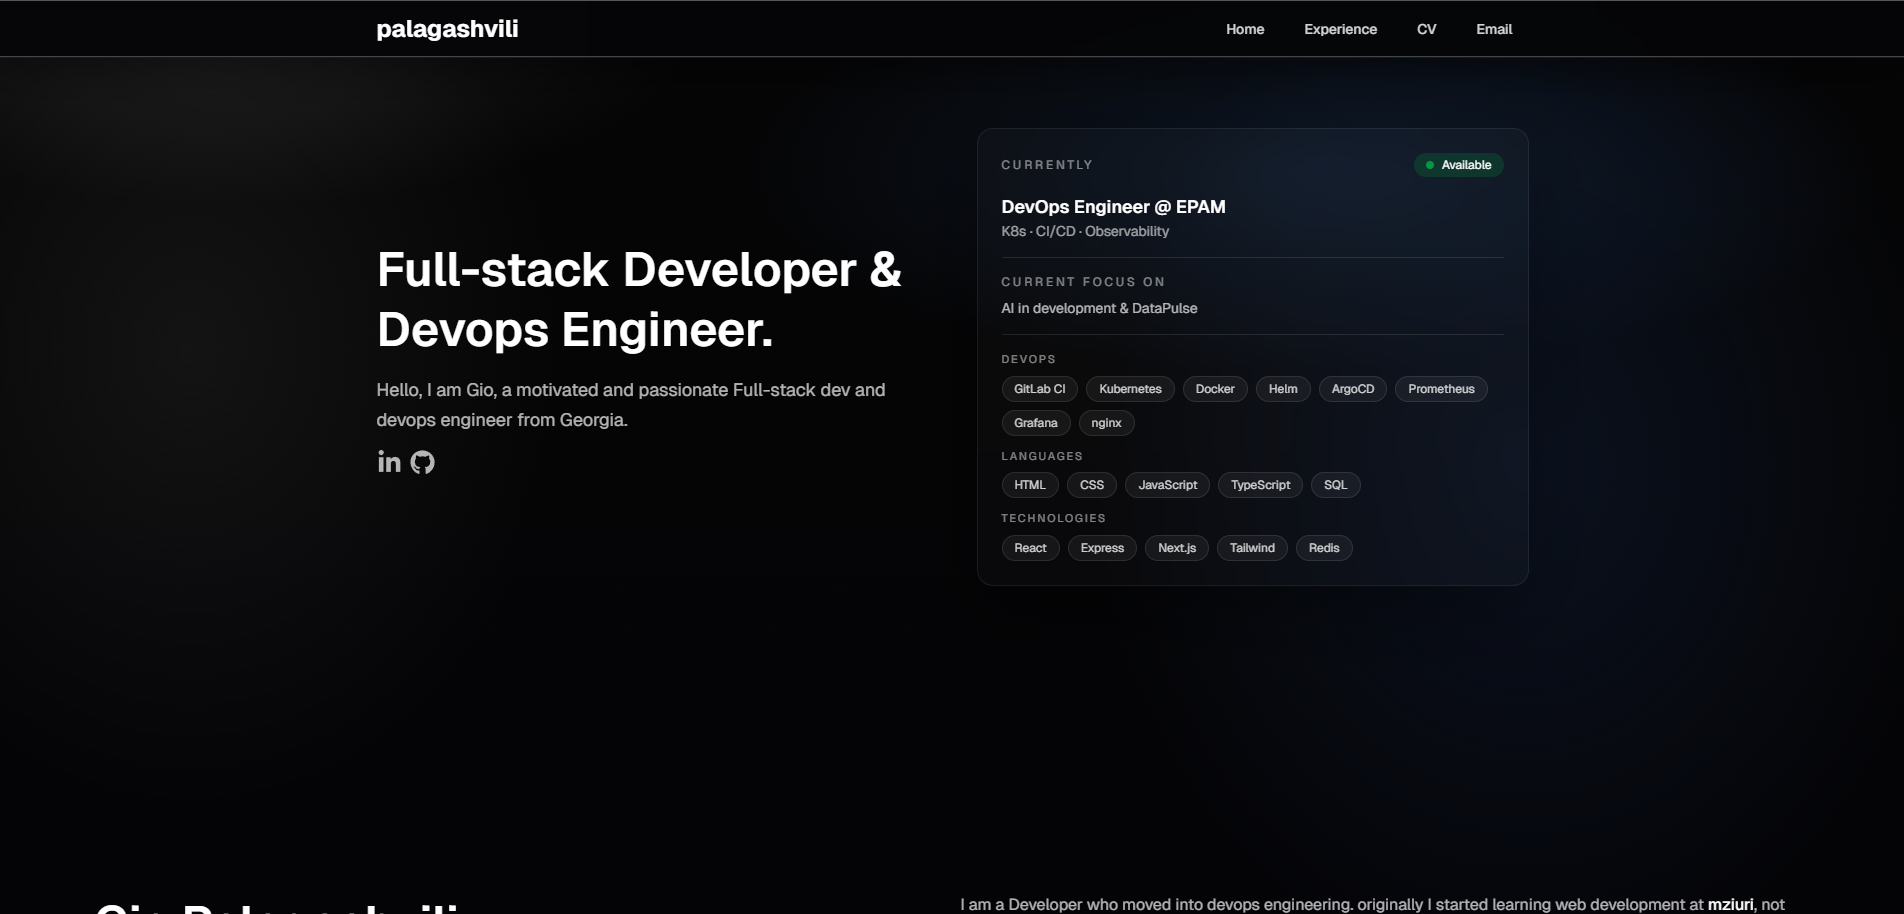This screenshot has height=914, width=1904.
Task: Click the React technology tag
Action: click(1030, 548)
